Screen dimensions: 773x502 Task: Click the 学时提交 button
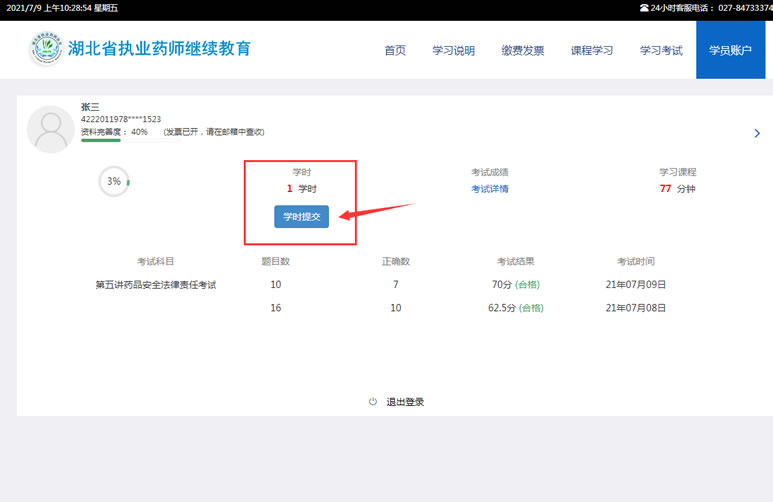301,216
